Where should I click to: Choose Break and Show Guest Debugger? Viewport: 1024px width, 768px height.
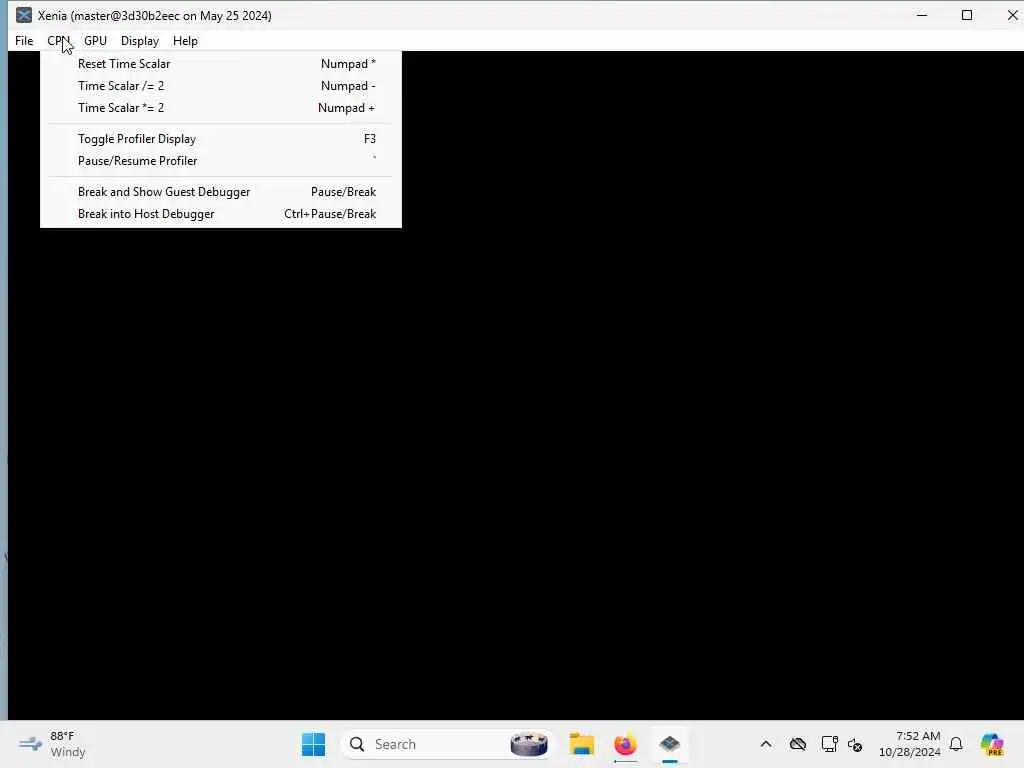click(221, 192)
